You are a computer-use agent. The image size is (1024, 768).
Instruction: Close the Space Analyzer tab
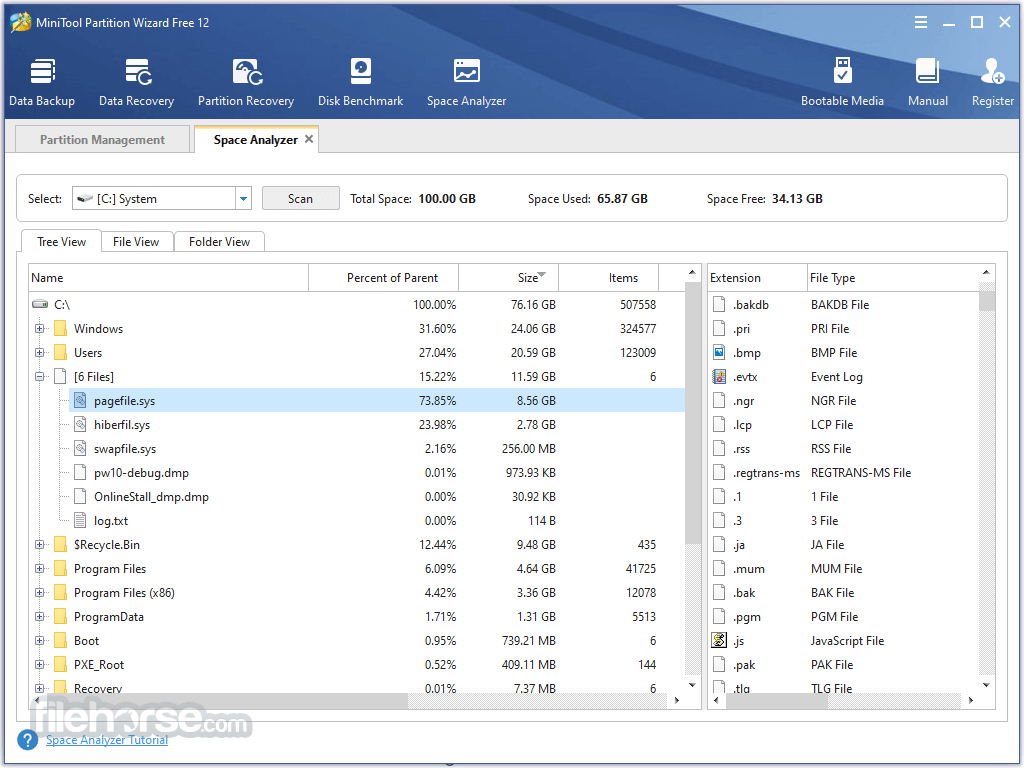click(x=309, y=139)
